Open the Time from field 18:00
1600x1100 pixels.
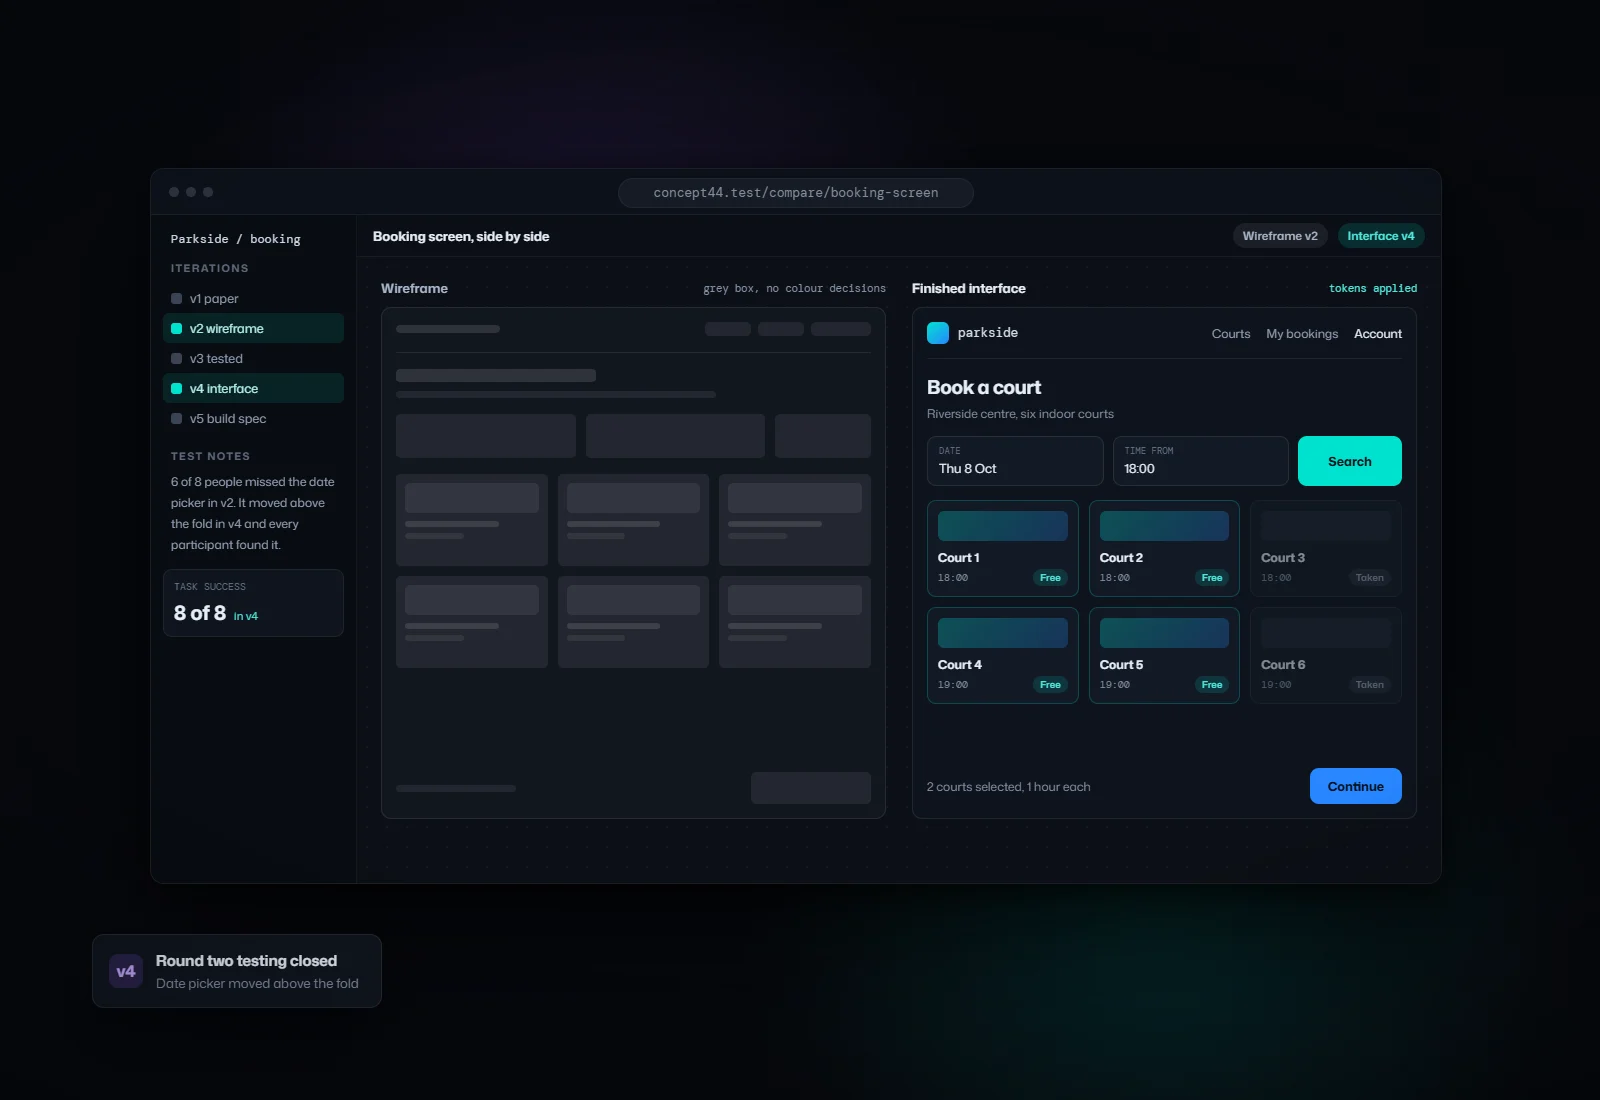coord(1200,461)
